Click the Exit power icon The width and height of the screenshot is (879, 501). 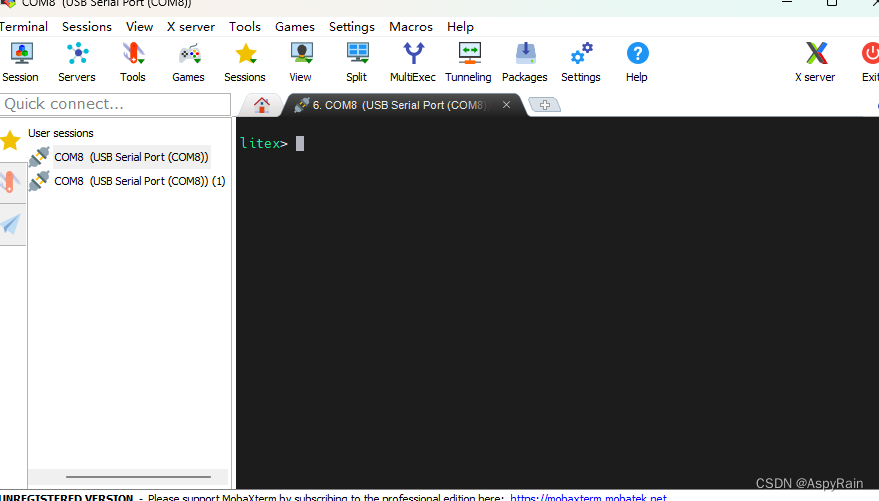point(871,54)
